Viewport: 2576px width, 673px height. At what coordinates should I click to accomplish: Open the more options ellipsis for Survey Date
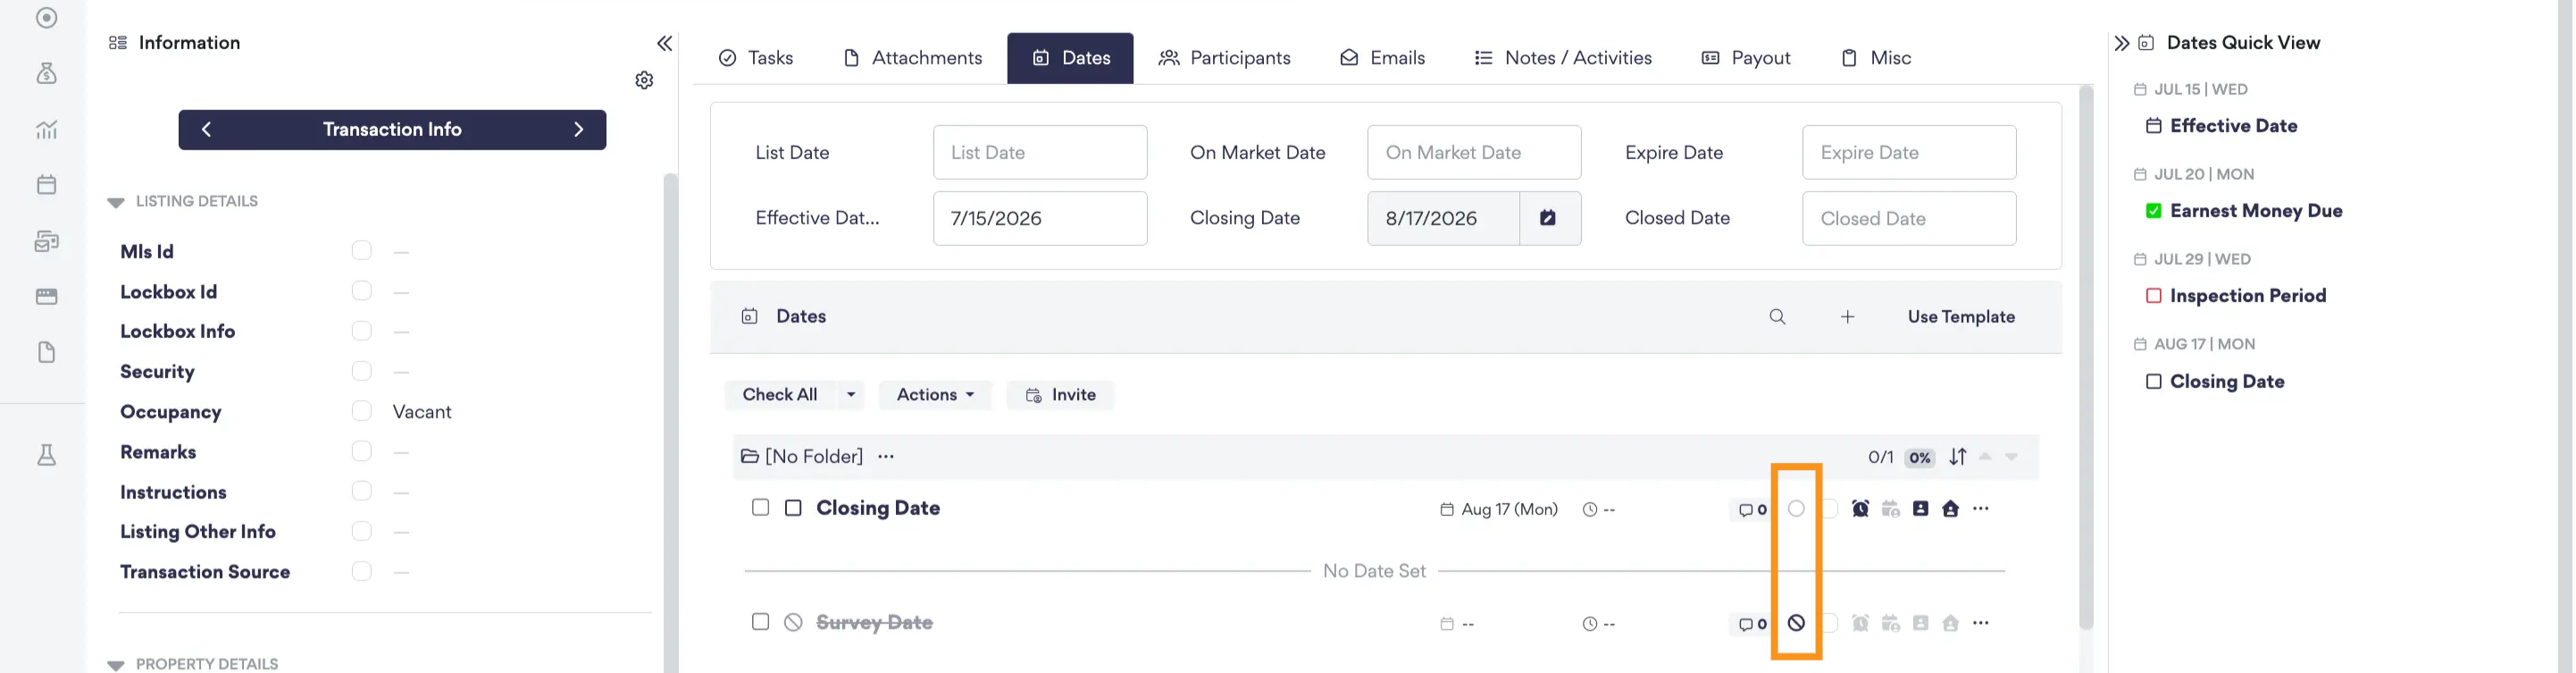click(1980, 623)
